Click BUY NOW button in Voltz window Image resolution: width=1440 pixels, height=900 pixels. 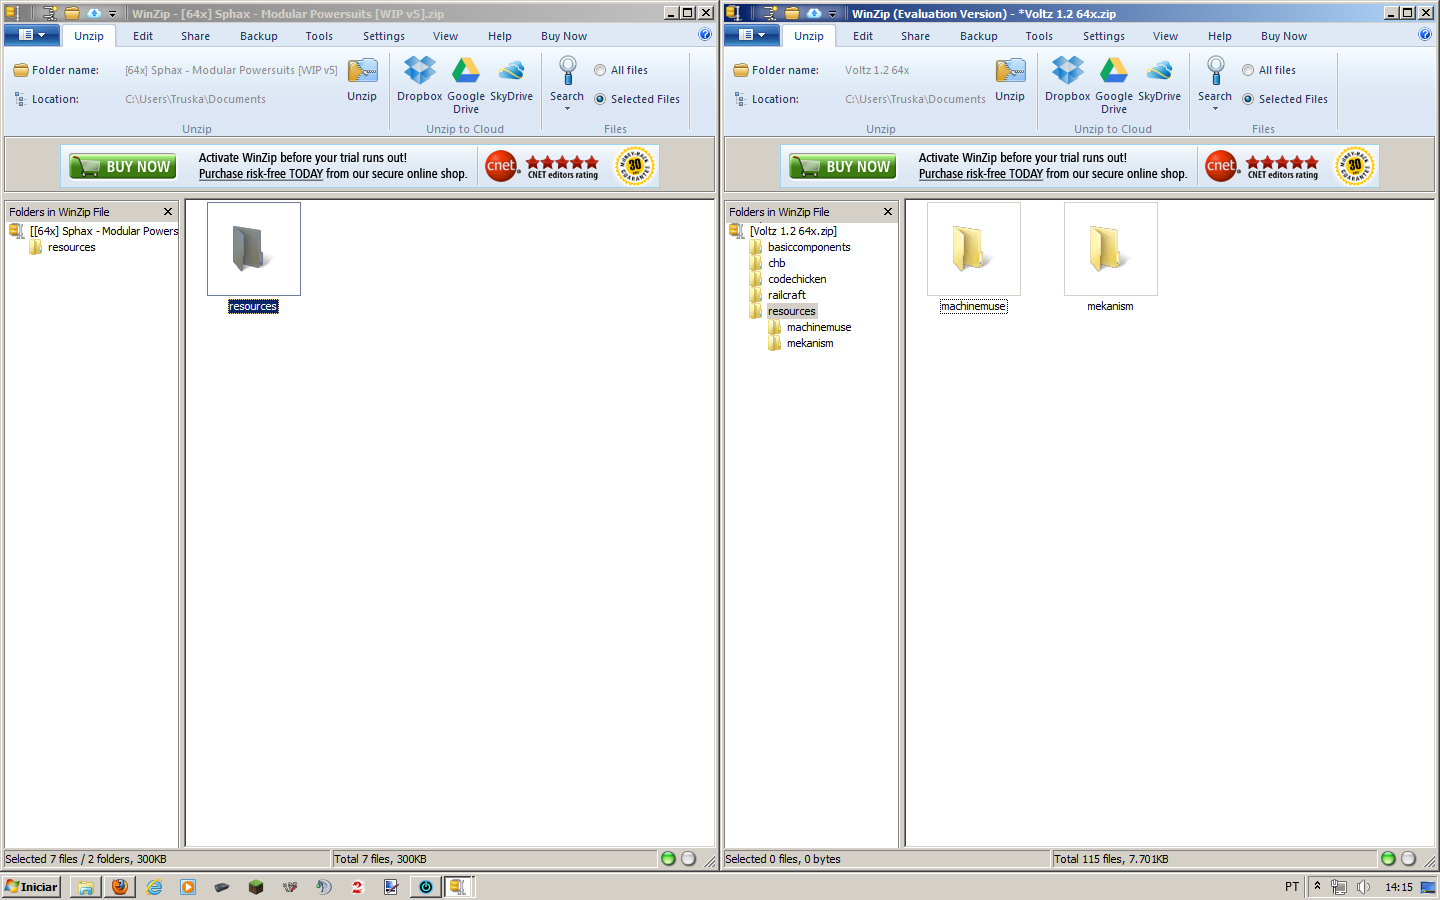(843, 166)
